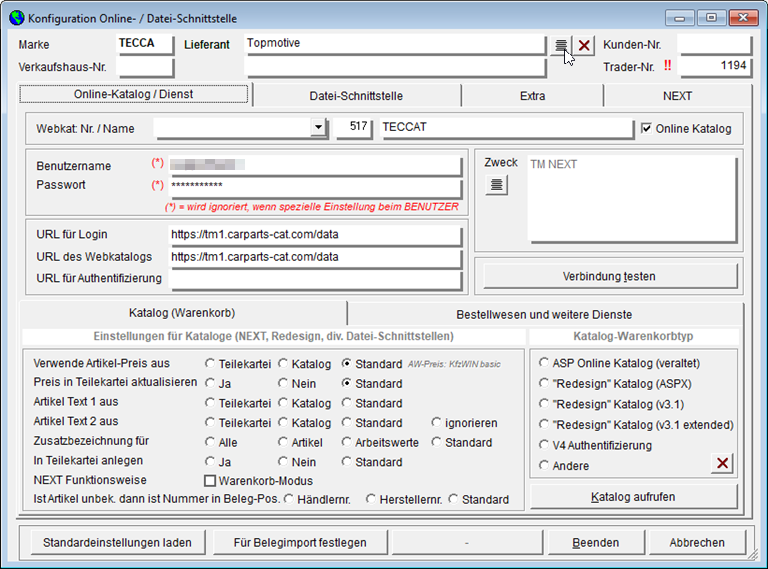Viewport: 768px width, 569px height.
Task: Click the Zweck text area
Action: click(632, 198)
